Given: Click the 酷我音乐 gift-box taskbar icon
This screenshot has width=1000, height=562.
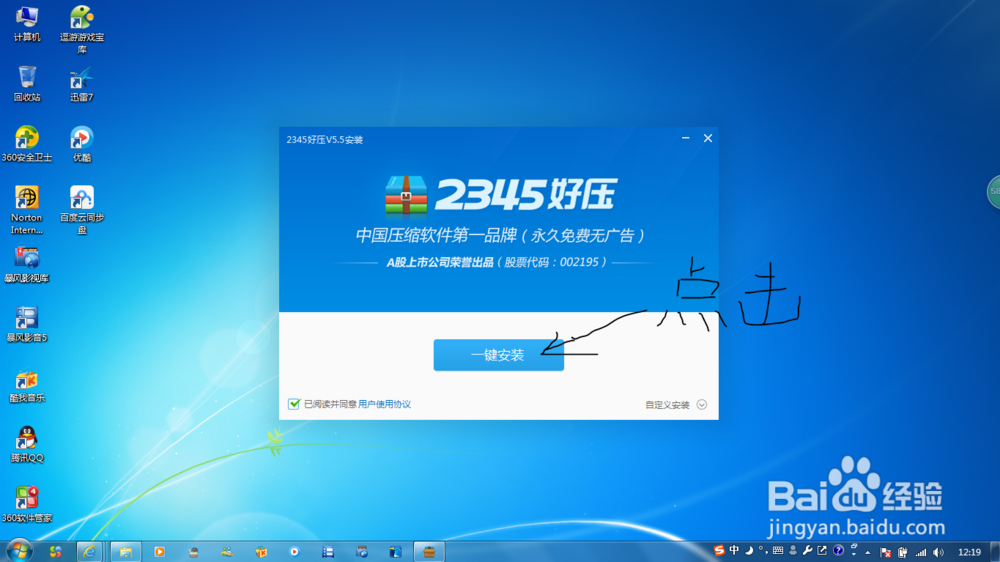Looking at the screenshot, I should click(x=261, y=552).
